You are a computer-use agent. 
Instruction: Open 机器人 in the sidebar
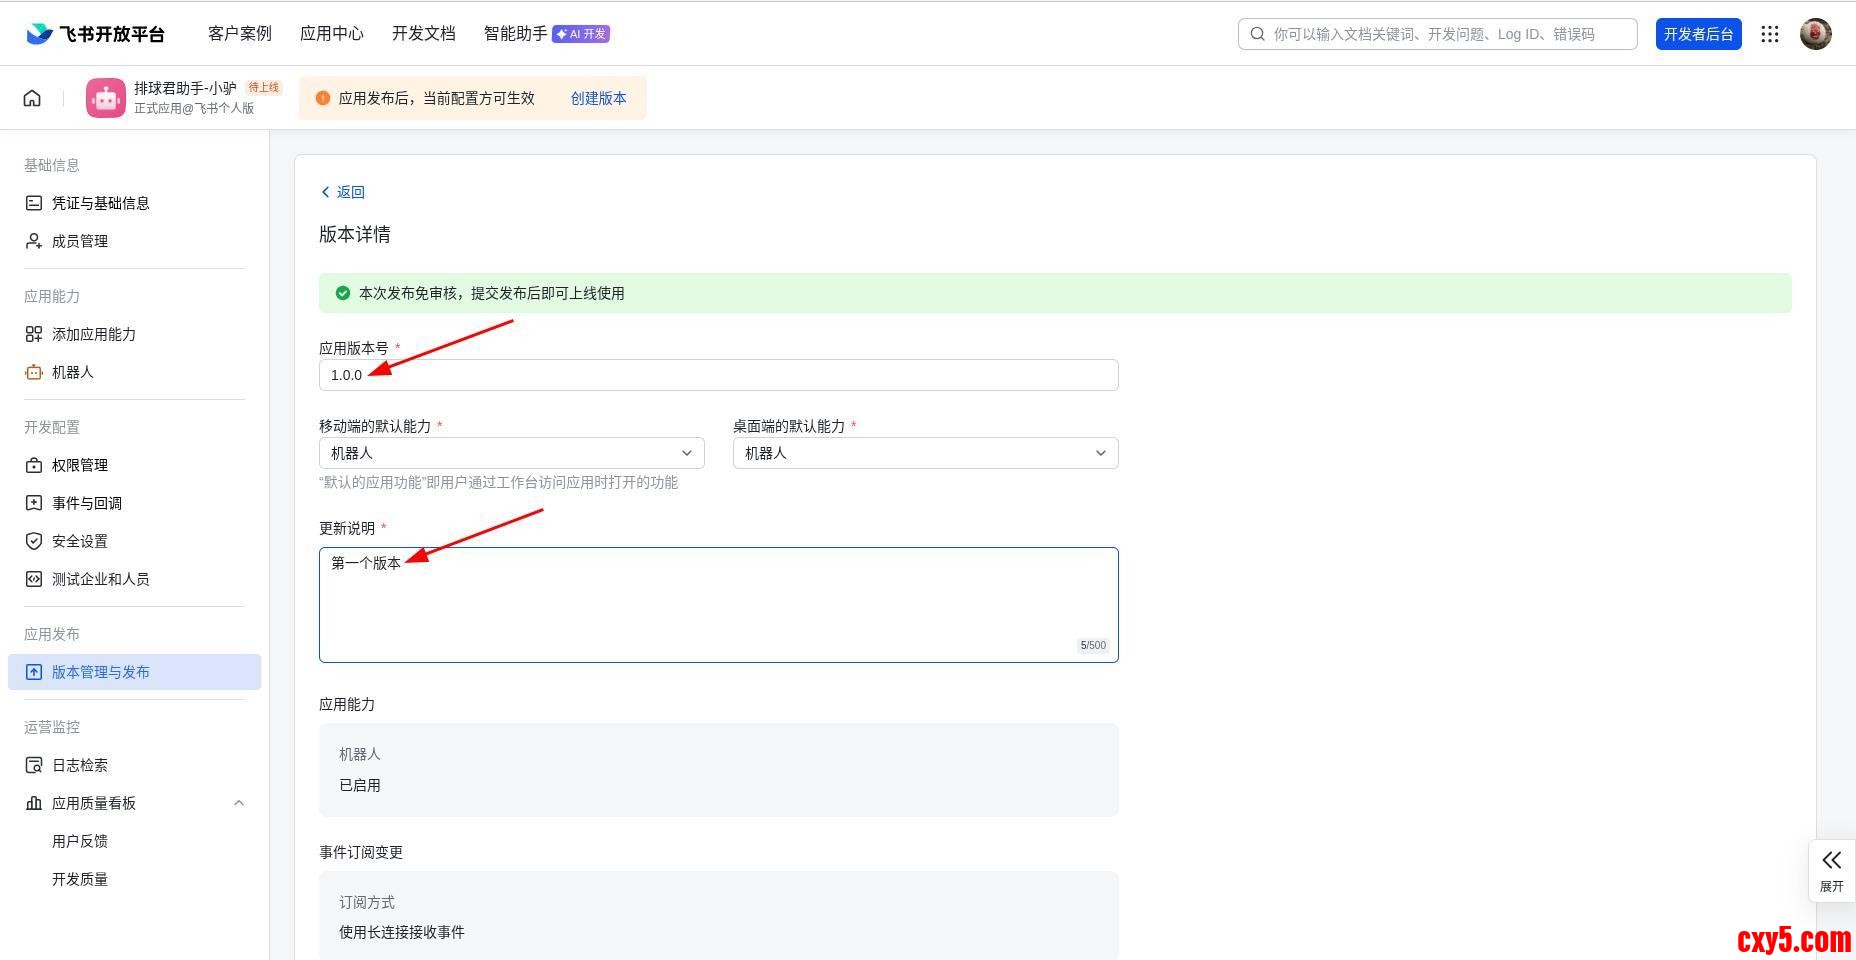[x=72, y=372]
